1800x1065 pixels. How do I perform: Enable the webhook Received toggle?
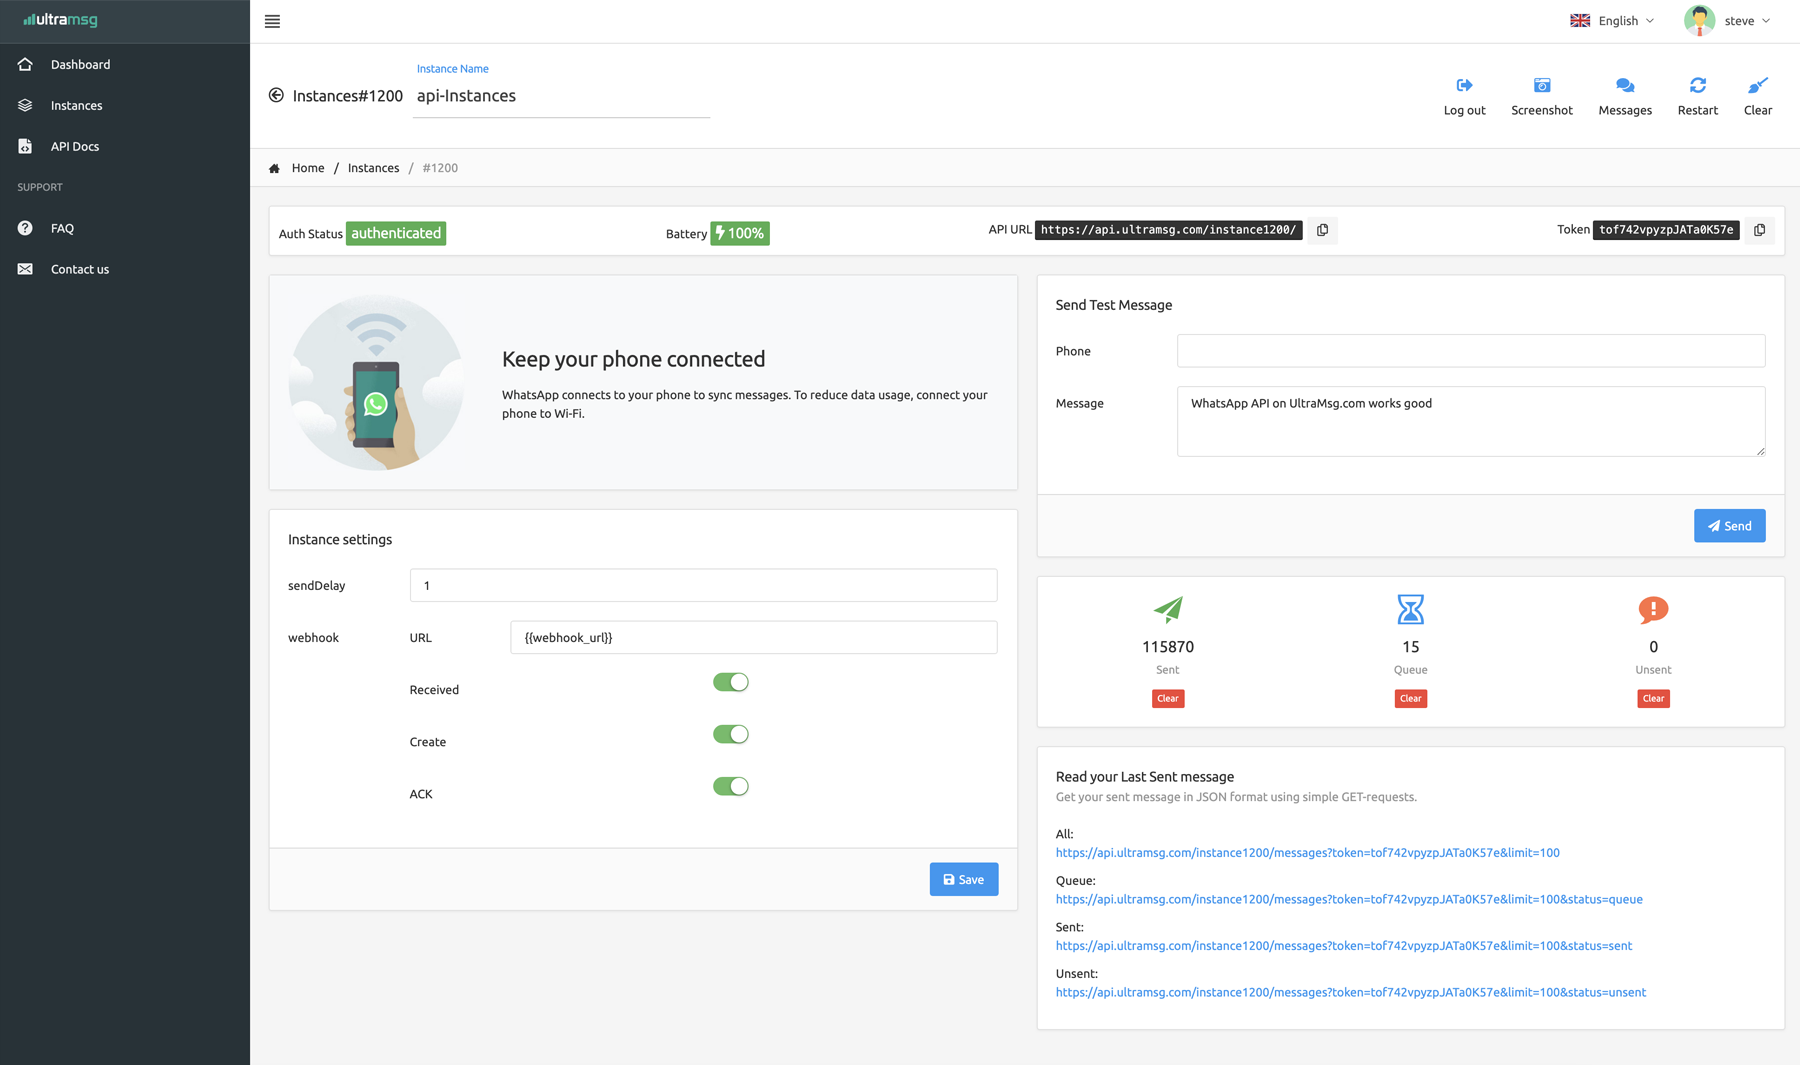coord(731,681)
